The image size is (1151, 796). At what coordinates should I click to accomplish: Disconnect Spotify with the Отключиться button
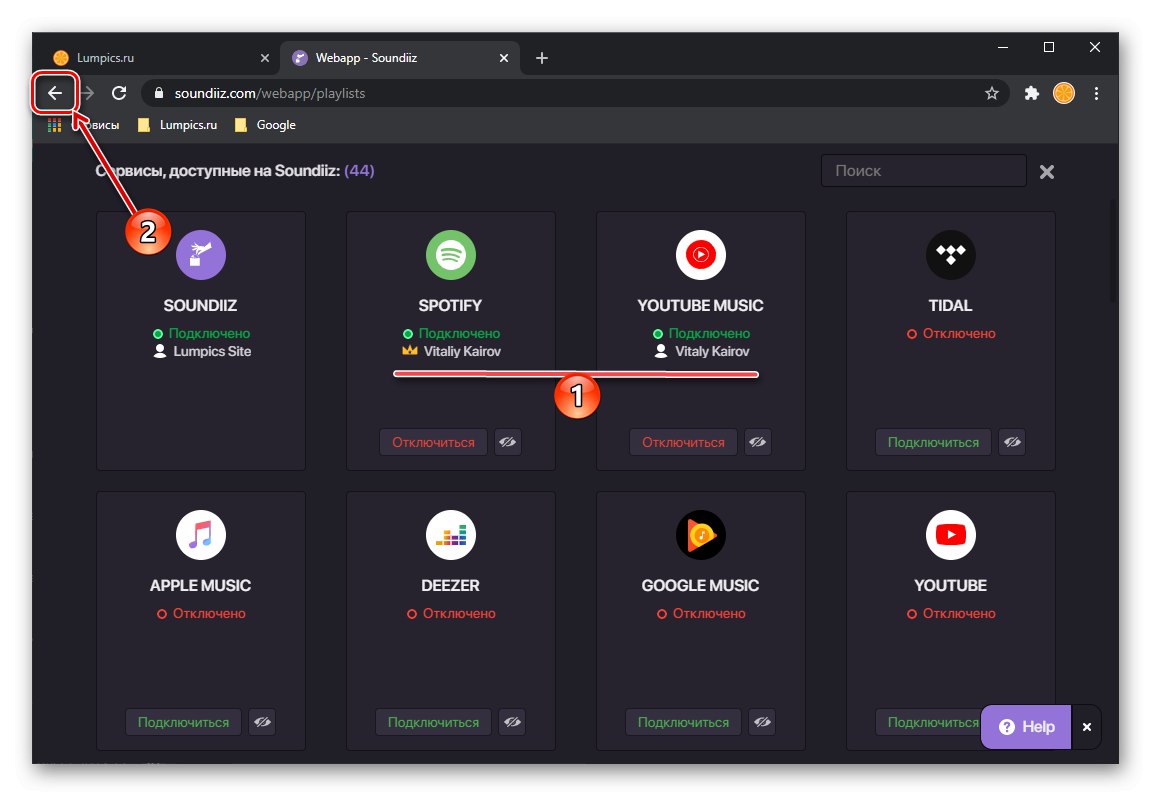[433, 442]
